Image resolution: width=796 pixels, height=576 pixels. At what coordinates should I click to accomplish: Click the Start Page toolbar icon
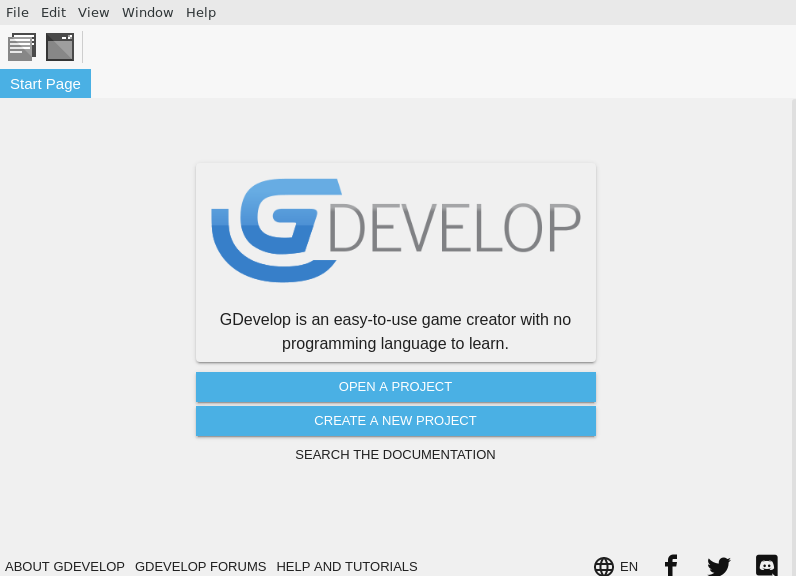coord(60,47)
